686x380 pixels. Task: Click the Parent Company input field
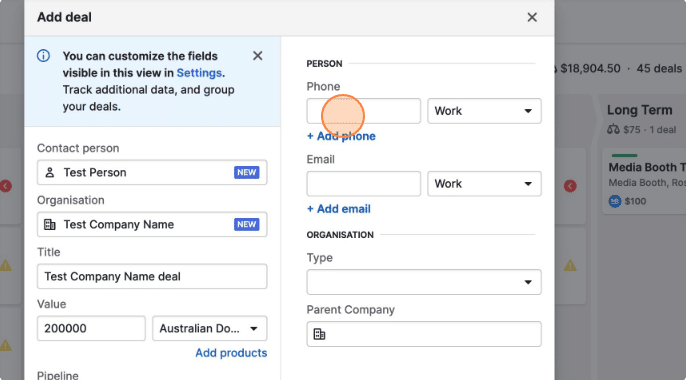click(424, 334)
